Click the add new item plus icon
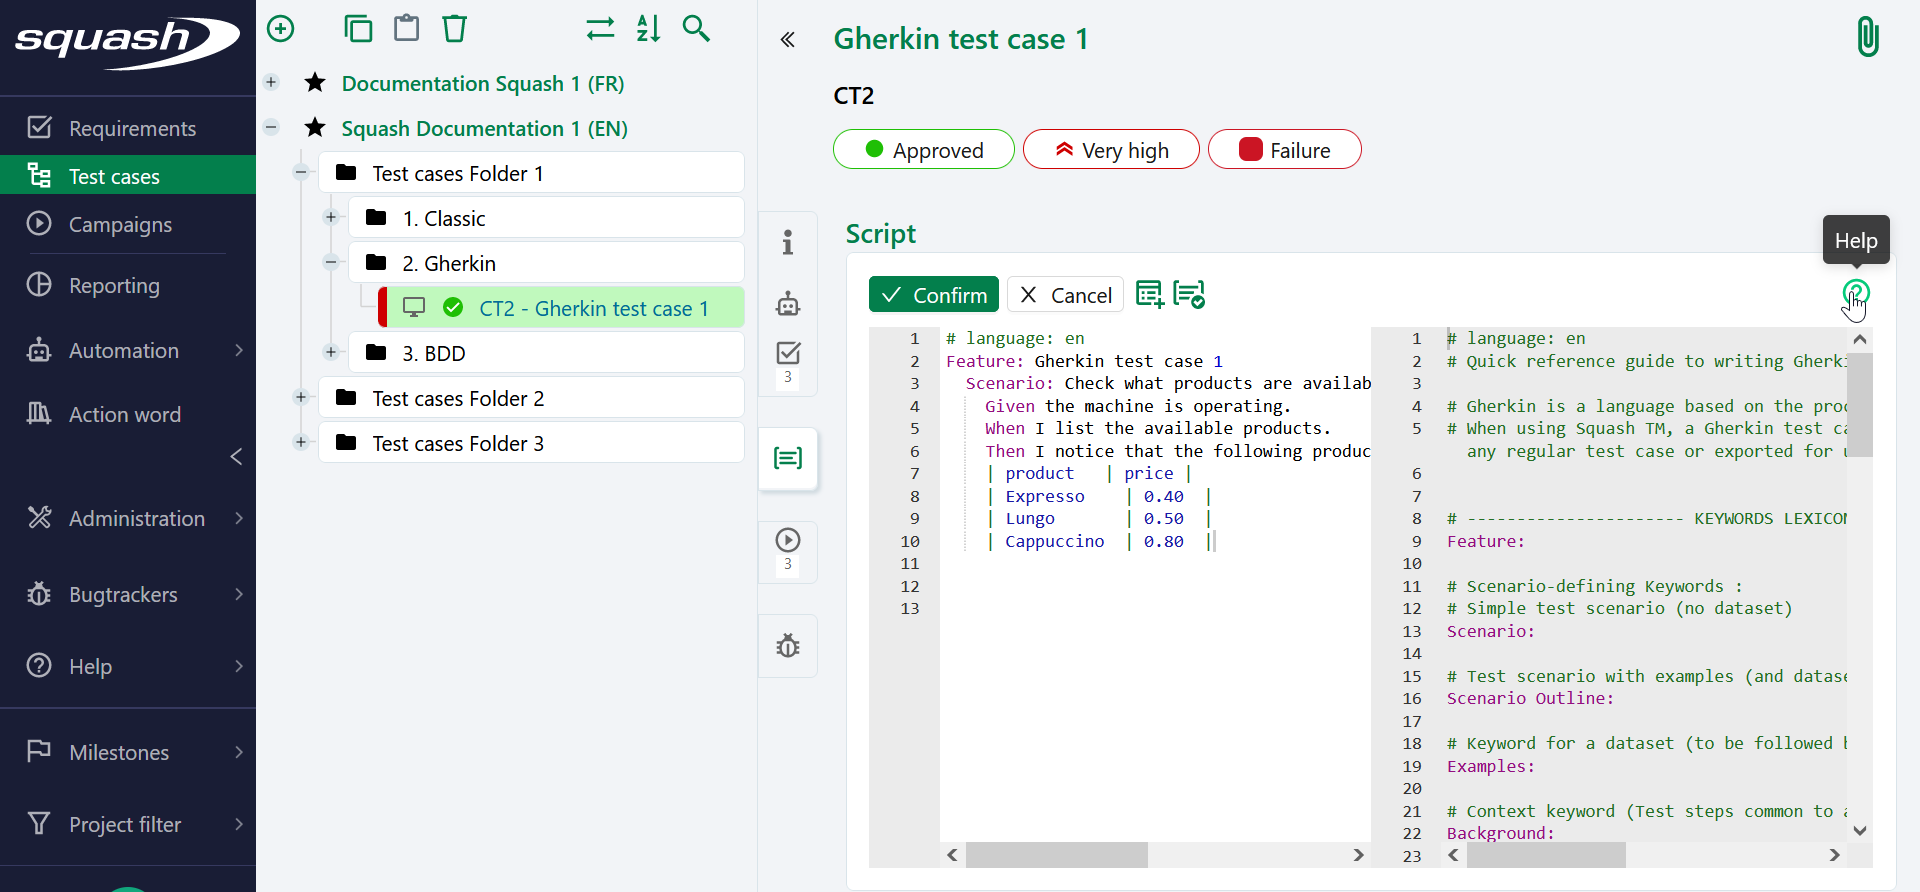1920x892 pixels. [281, 29]
